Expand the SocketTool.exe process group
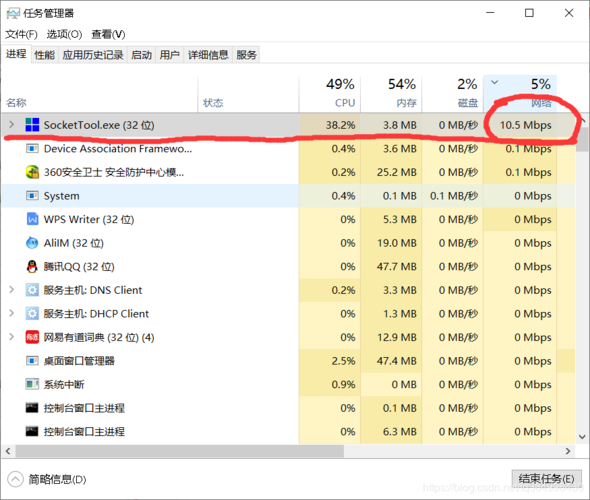 pyautogui.click(x=12, y=125)
